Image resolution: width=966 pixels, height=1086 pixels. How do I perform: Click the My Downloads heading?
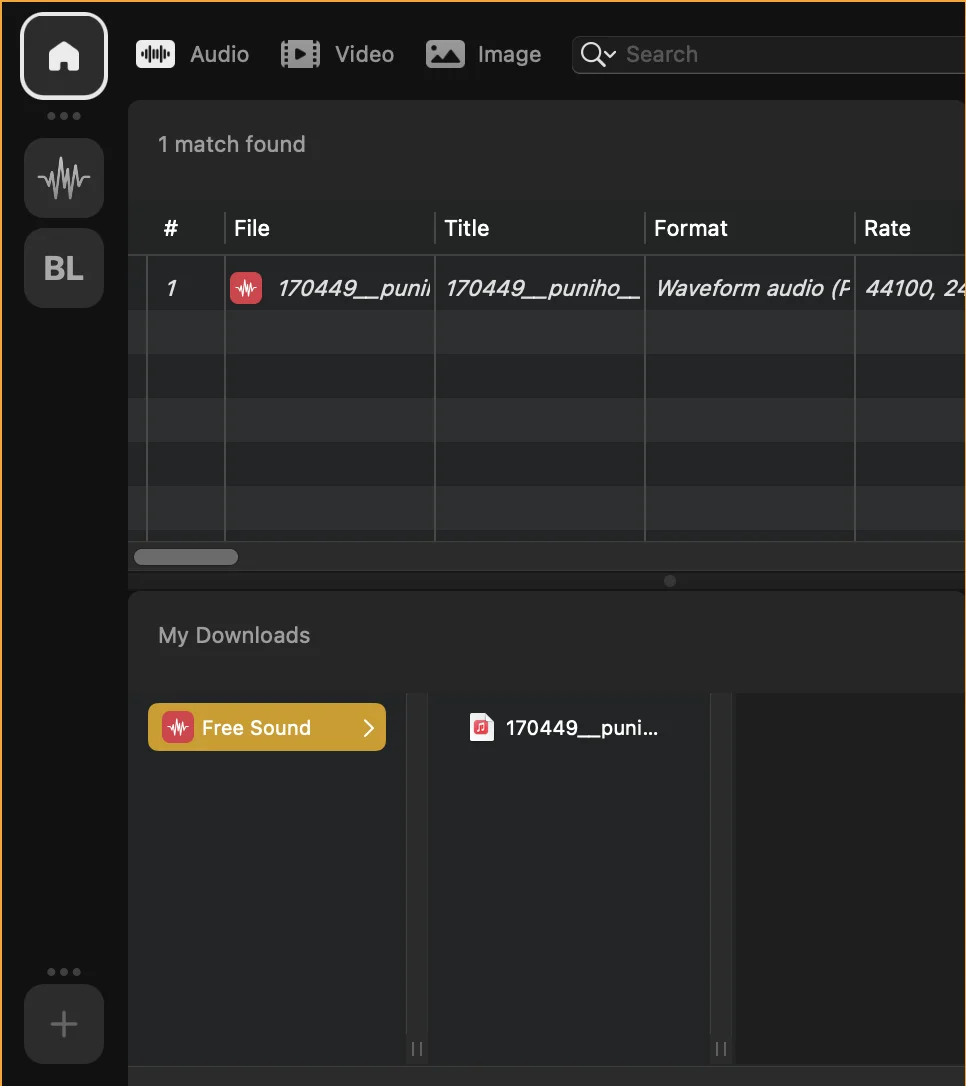[x=234, y=635]
